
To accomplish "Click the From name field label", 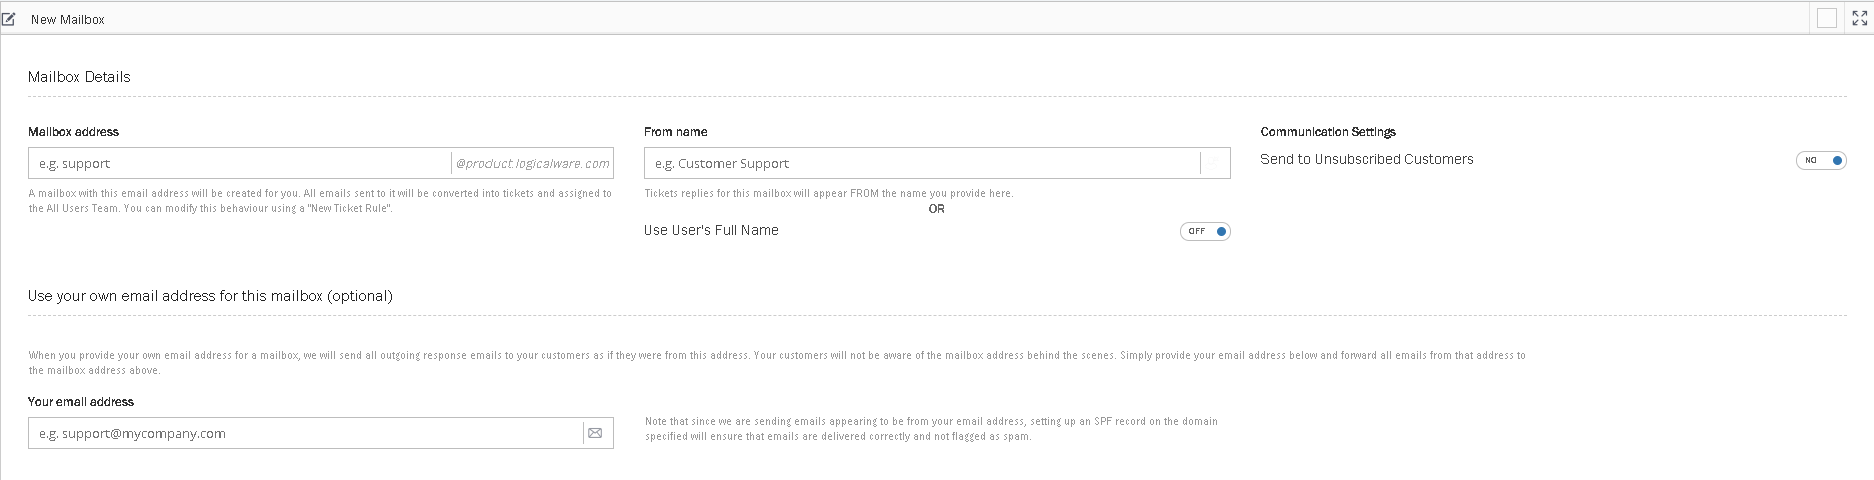I will pos(675,132).
